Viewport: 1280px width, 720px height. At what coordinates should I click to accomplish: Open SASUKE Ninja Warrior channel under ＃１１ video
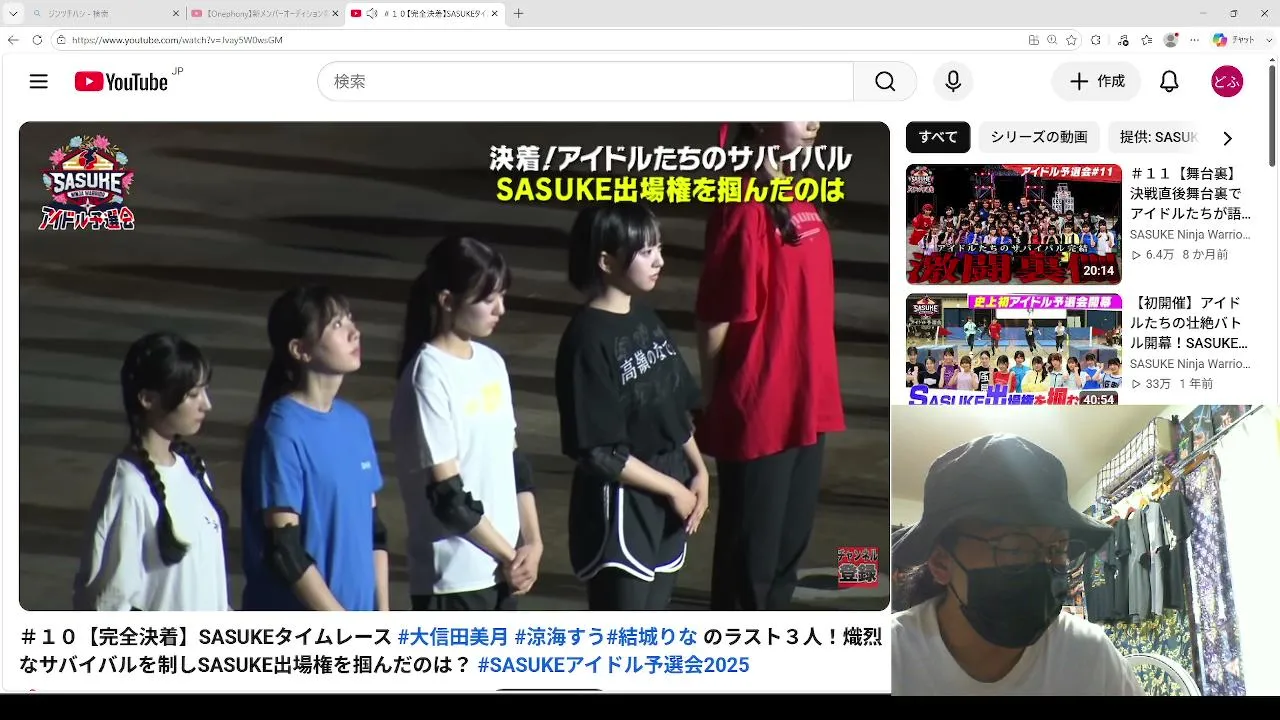pyautogui.click(x=1190, y=235)
